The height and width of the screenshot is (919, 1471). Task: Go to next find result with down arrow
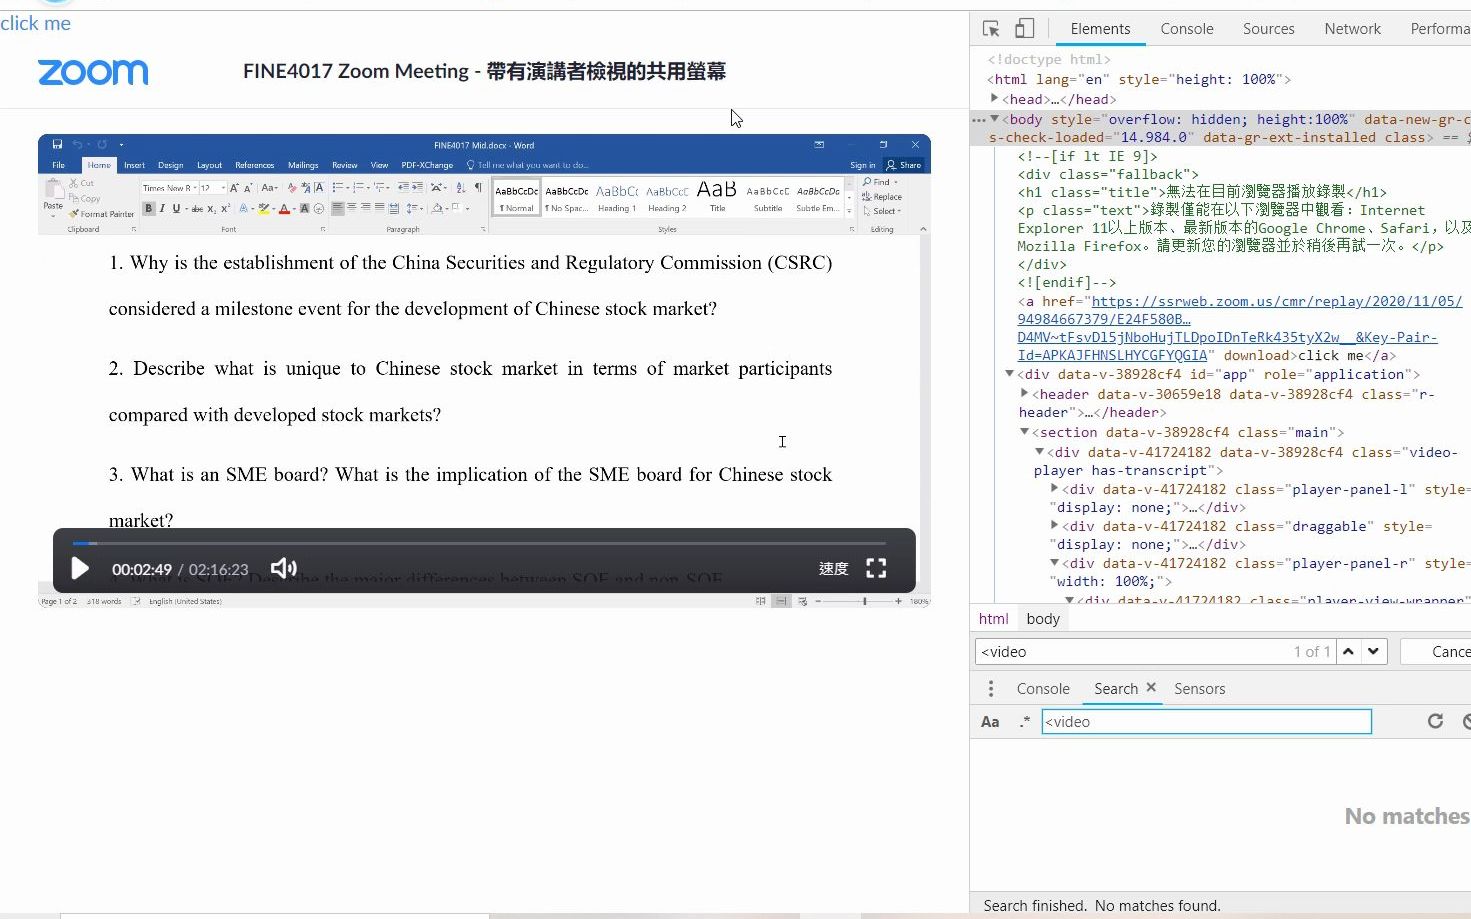(x=1374, y=651)
